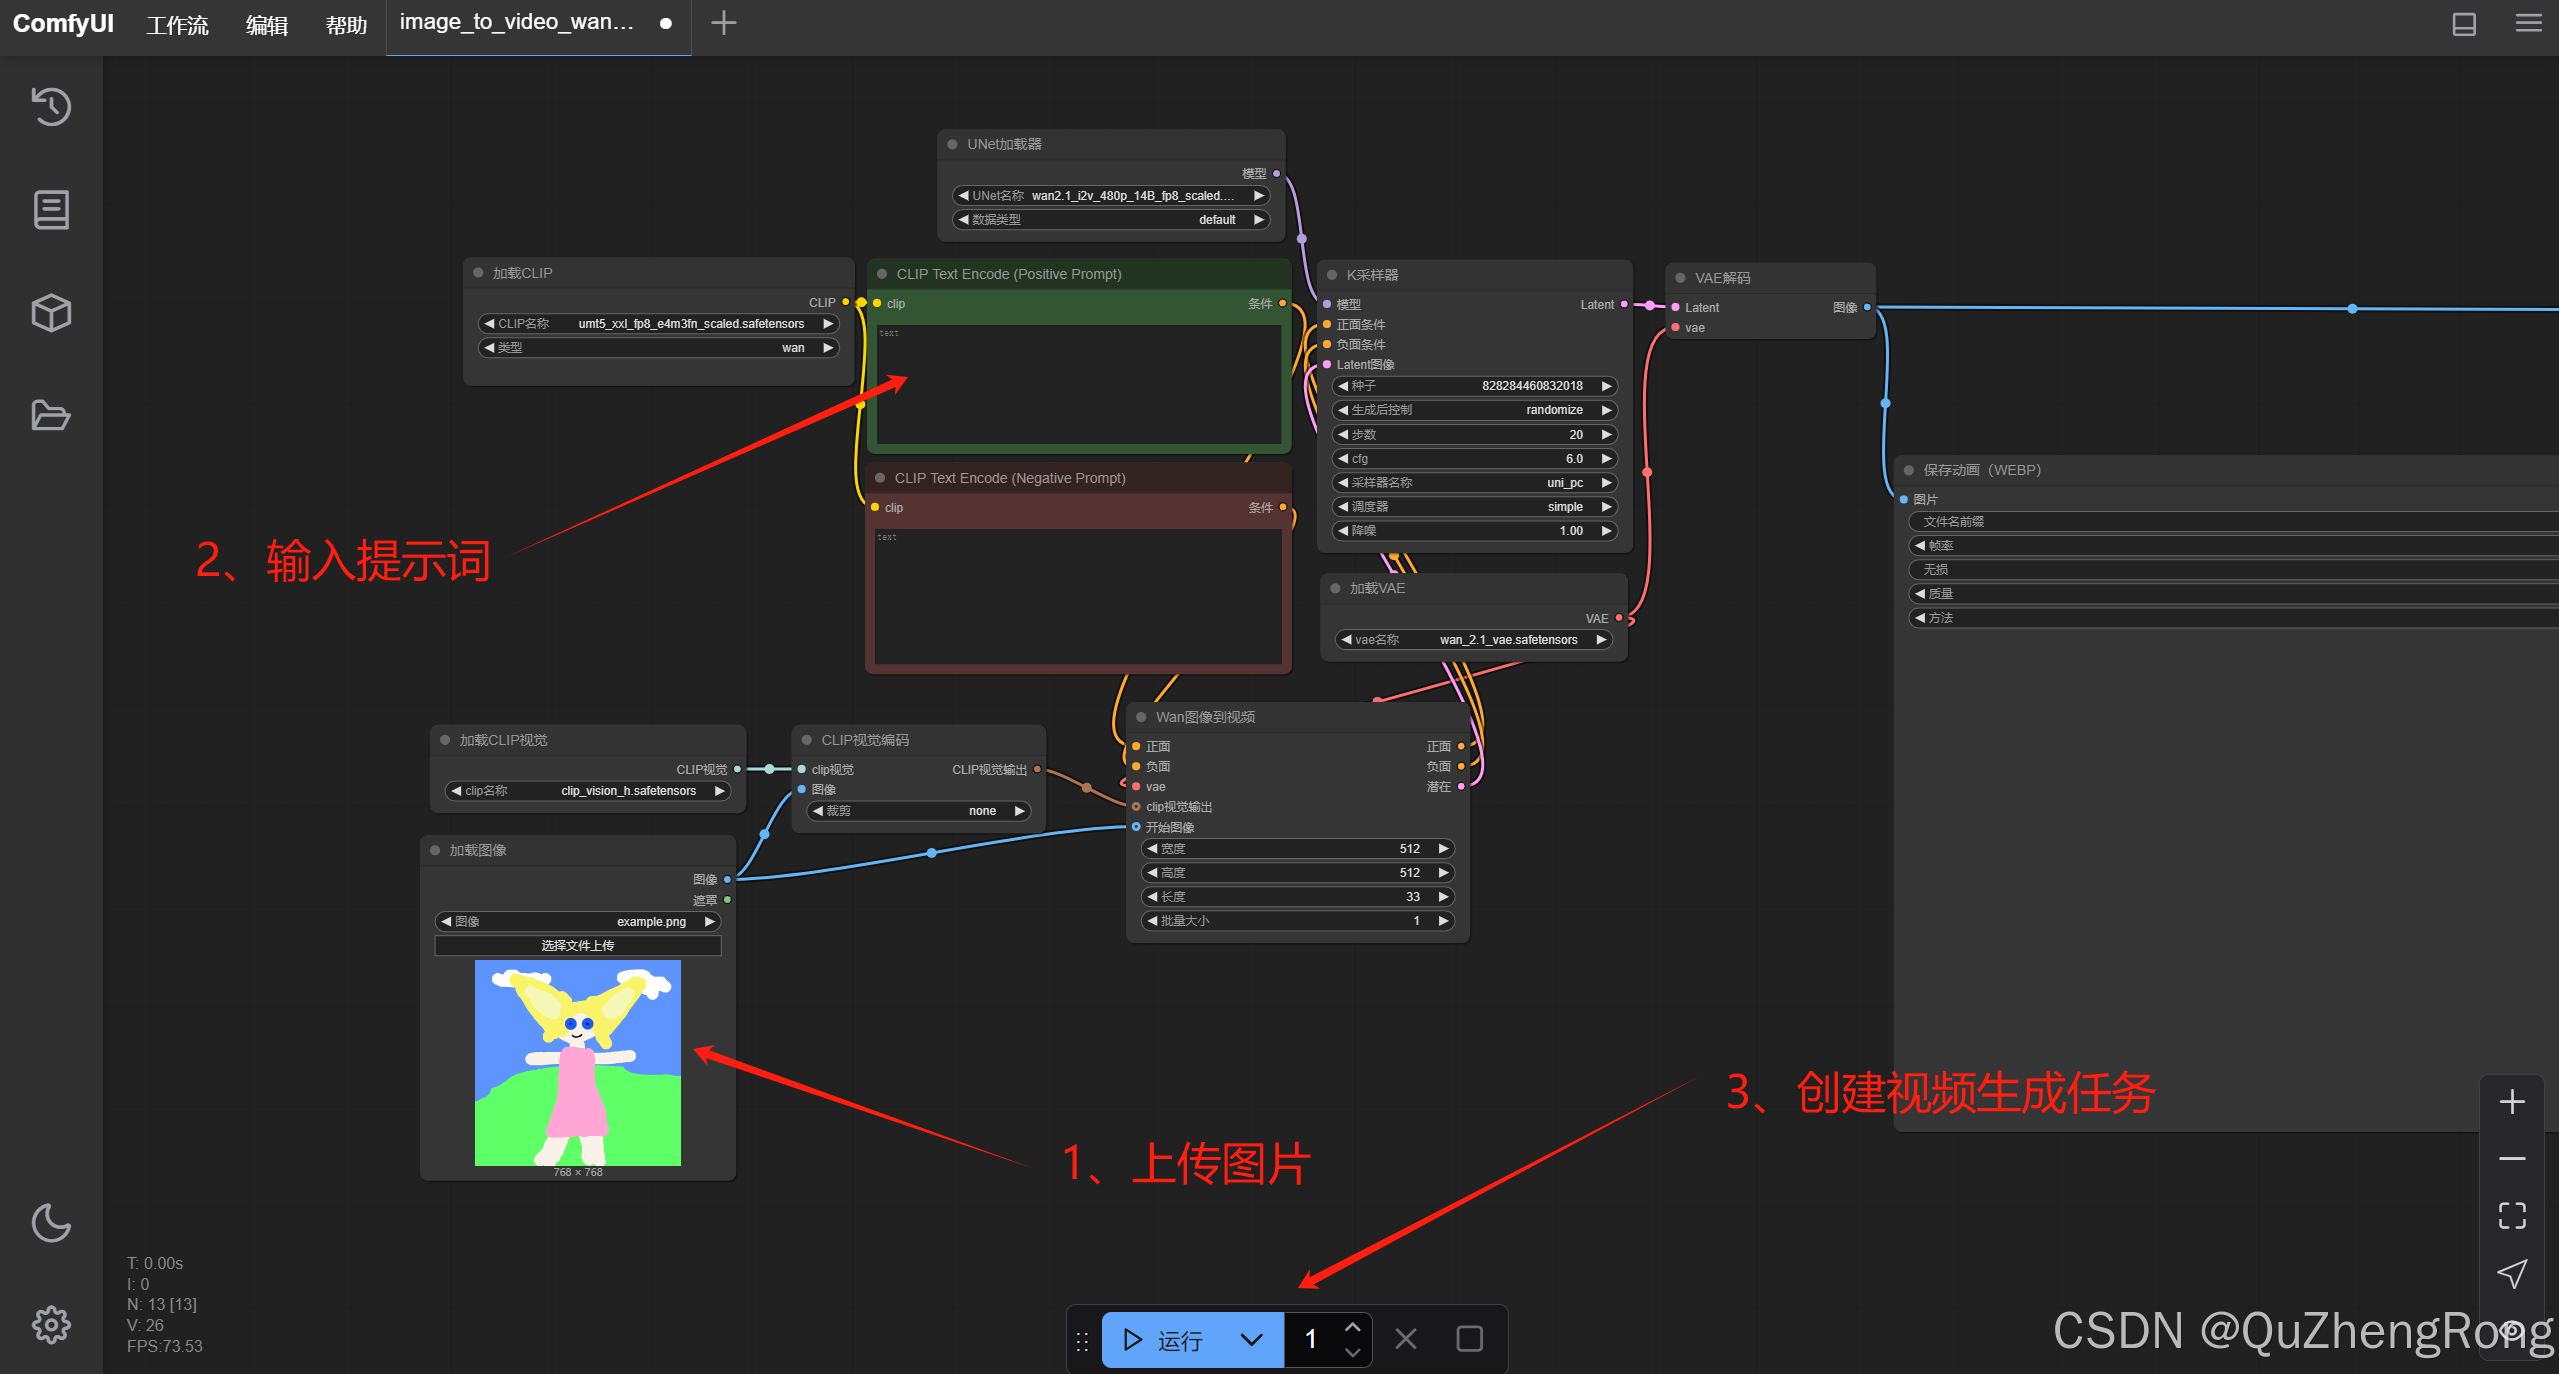Open the queue history sidebar icon
The width and height of the screenshot is (2559, 1374).
(x=51, y=106)
